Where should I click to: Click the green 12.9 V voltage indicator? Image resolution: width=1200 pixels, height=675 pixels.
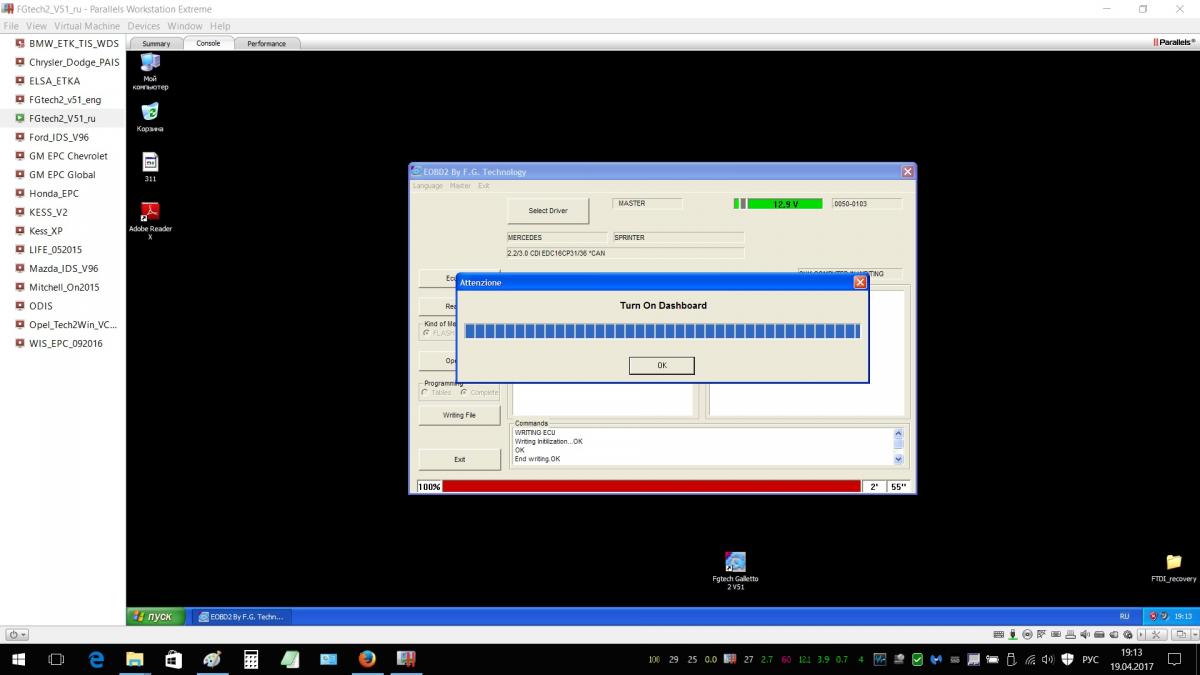tap(785, 203)
